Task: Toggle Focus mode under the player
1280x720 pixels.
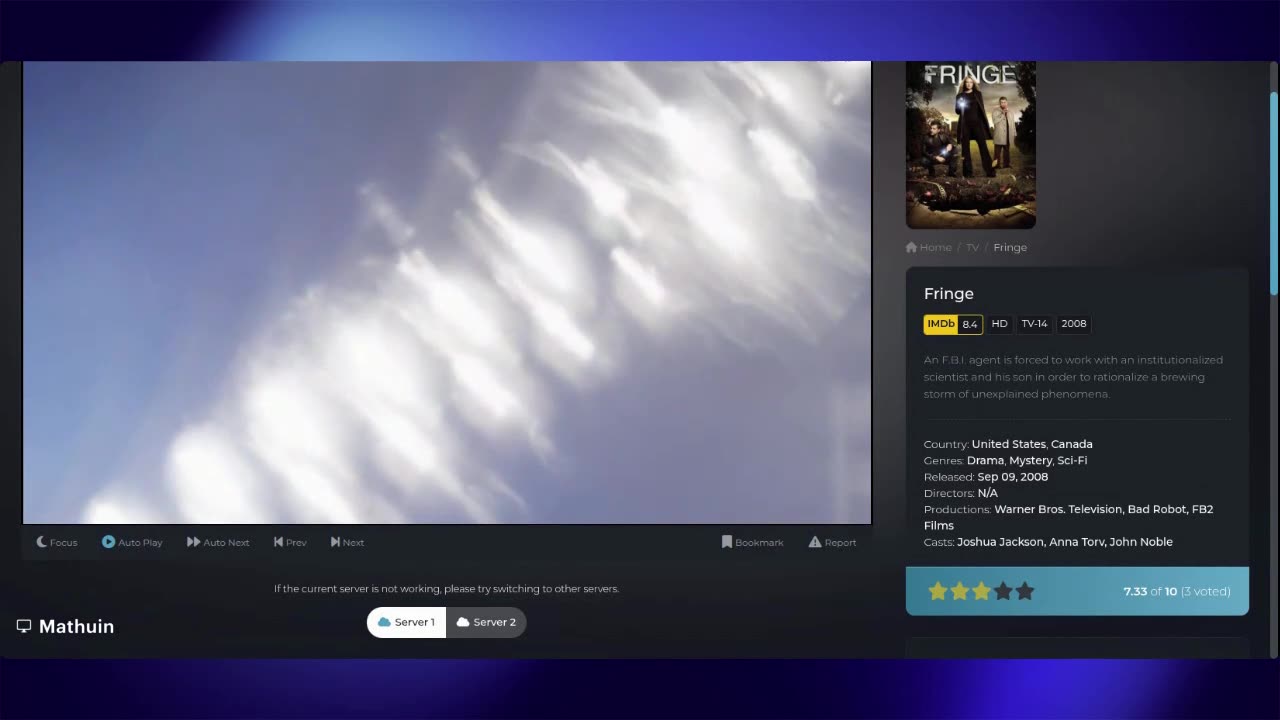Action: pyautogui.click(x=57, y=542)
